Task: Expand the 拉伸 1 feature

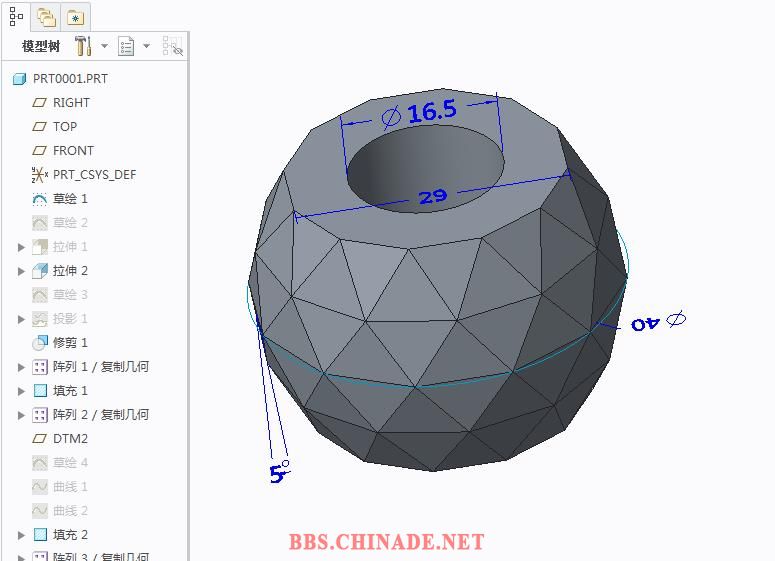Action: pyautogui.click(x=21, y=247)
